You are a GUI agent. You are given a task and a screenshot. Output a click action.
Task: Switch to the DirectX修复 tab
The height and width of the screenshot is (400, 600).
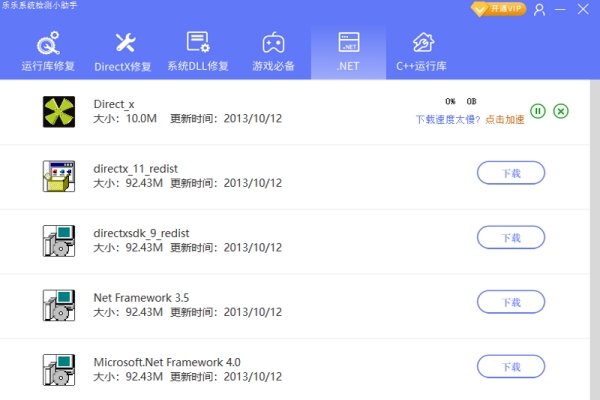click(122, 52)
